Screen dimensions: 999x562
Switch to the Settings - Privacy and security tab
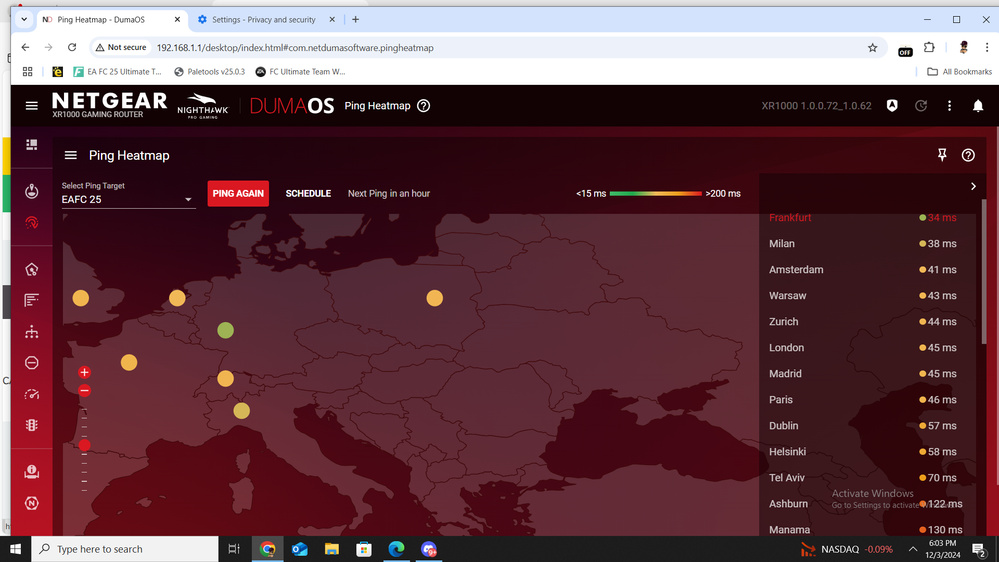click(264, 20)
